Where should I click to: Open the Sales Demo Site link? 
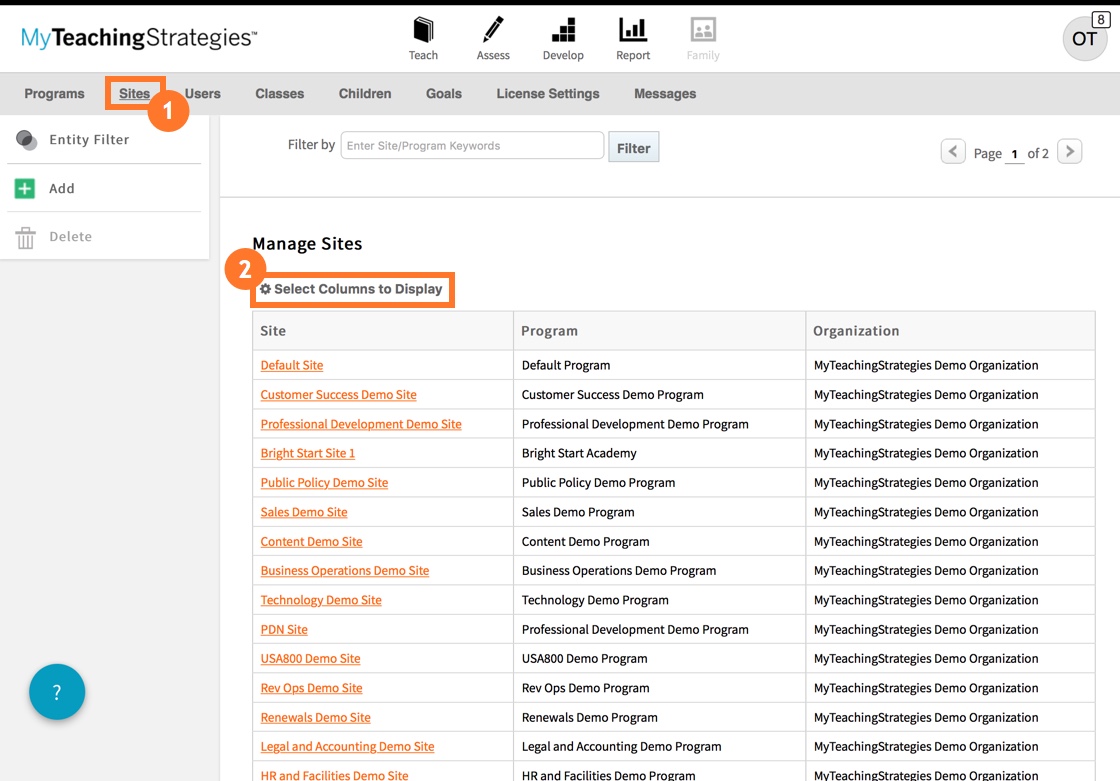(x=303, y=512)
